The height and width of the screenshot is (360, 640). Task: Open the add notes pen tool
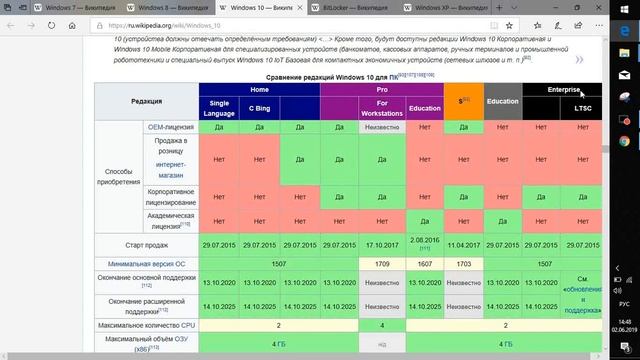pos(558,25)
